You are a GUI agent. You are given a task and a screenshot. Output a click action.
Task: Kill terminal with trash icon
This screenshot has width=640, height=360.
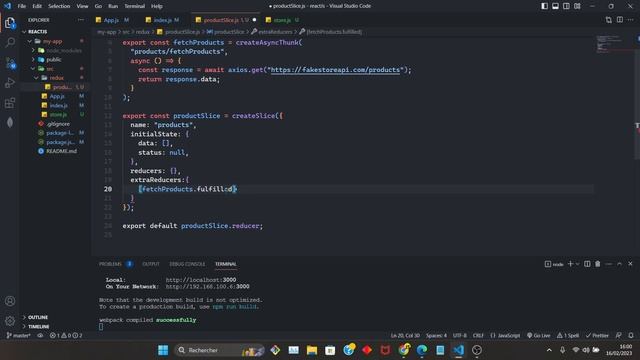[x=598, y=264]
